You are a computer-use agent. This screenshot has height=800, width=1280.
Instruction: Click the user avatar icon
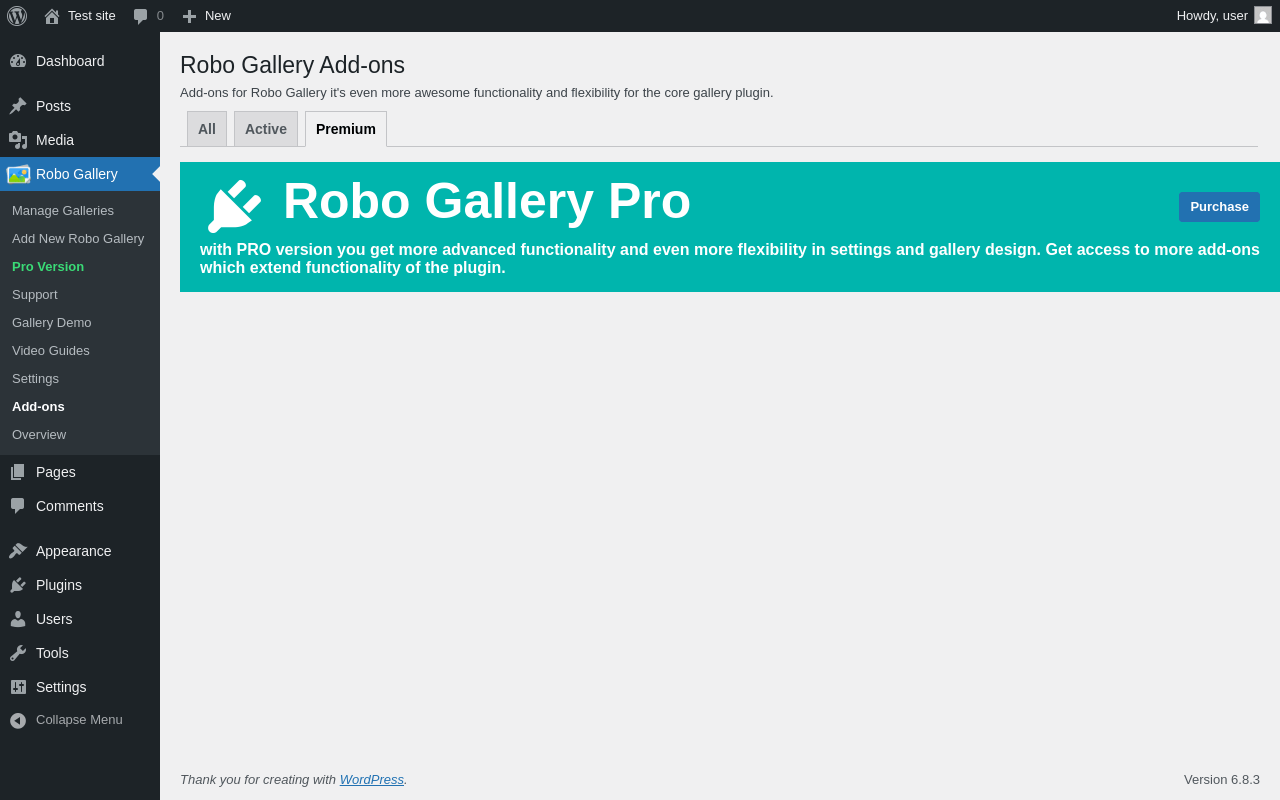coord(1263,15)
